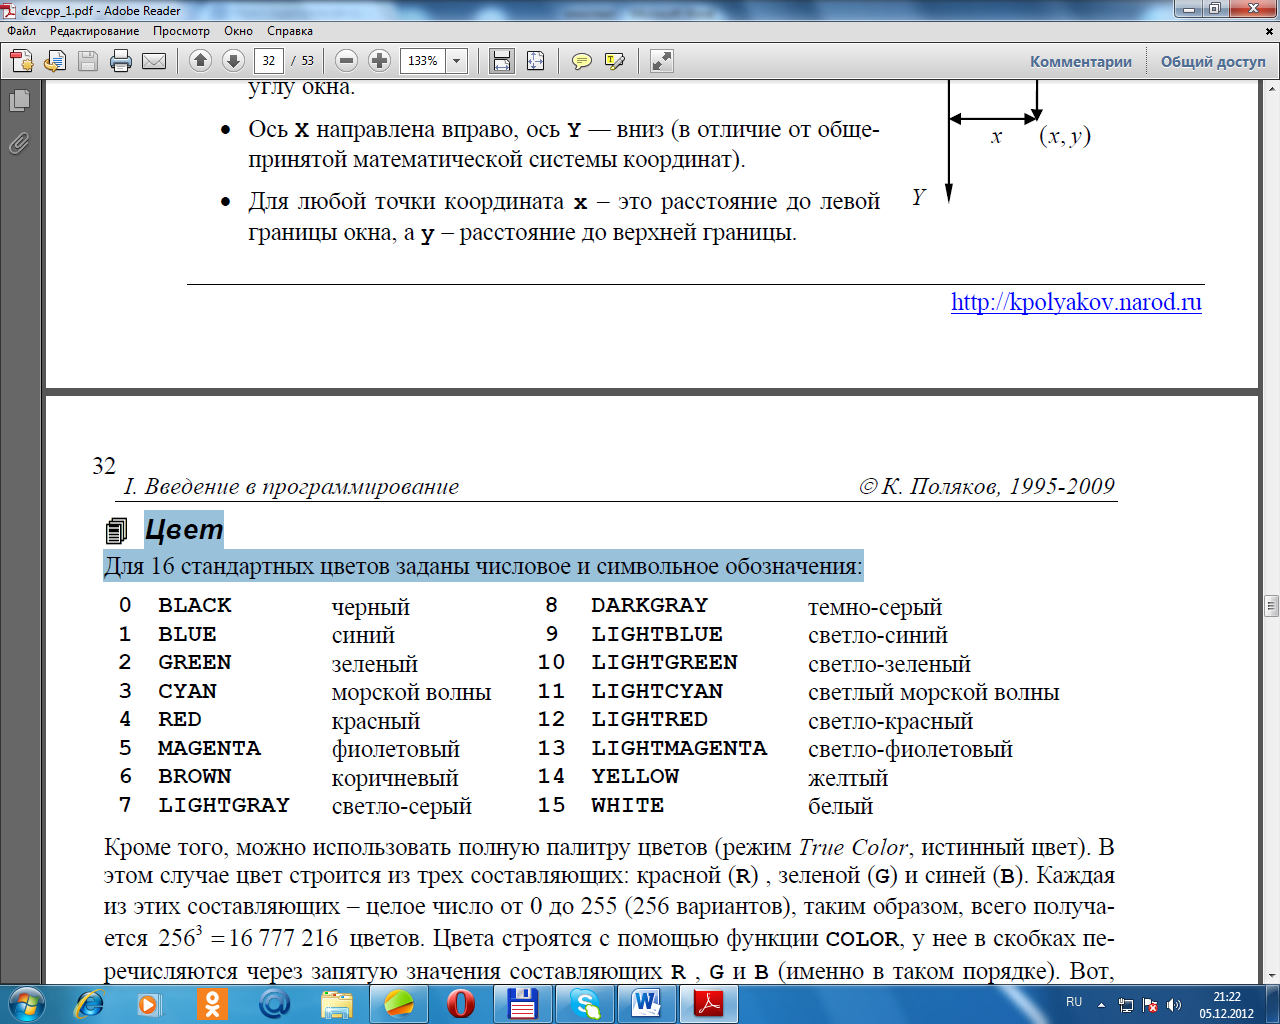Expand the attachments paperclip panel
Screen dimensions: 1280x1024
click(19, 144)
